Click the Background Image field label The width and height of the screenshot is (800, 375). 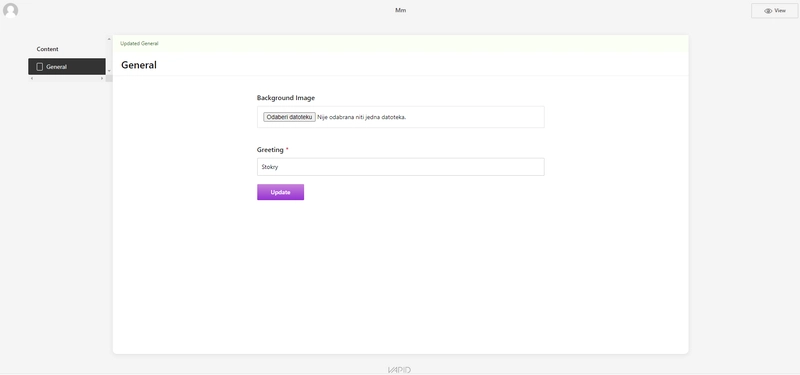[x=286, y=97]
